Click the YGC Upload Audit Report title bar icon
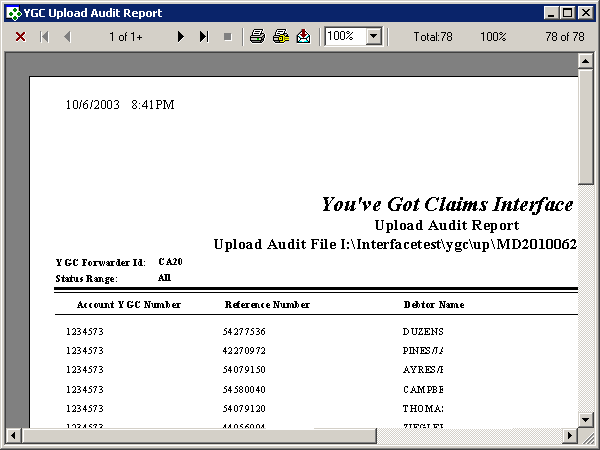The height and width of the screenshot is (450, 600). [x=12, y=11]
